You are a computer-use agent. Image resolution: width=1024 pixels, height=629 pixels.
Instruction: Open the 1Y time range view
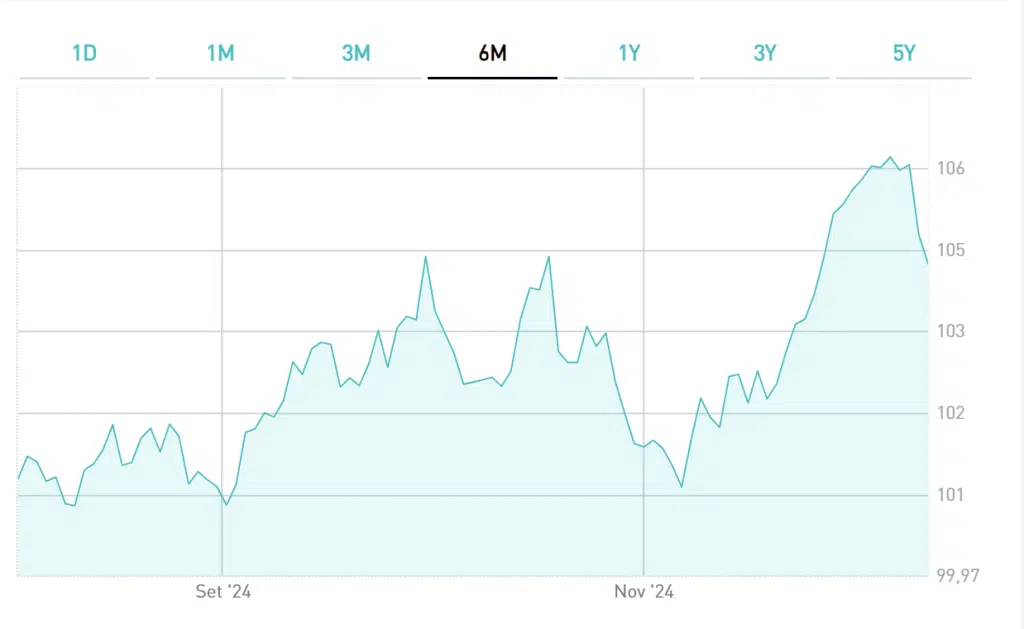point(628,54)
